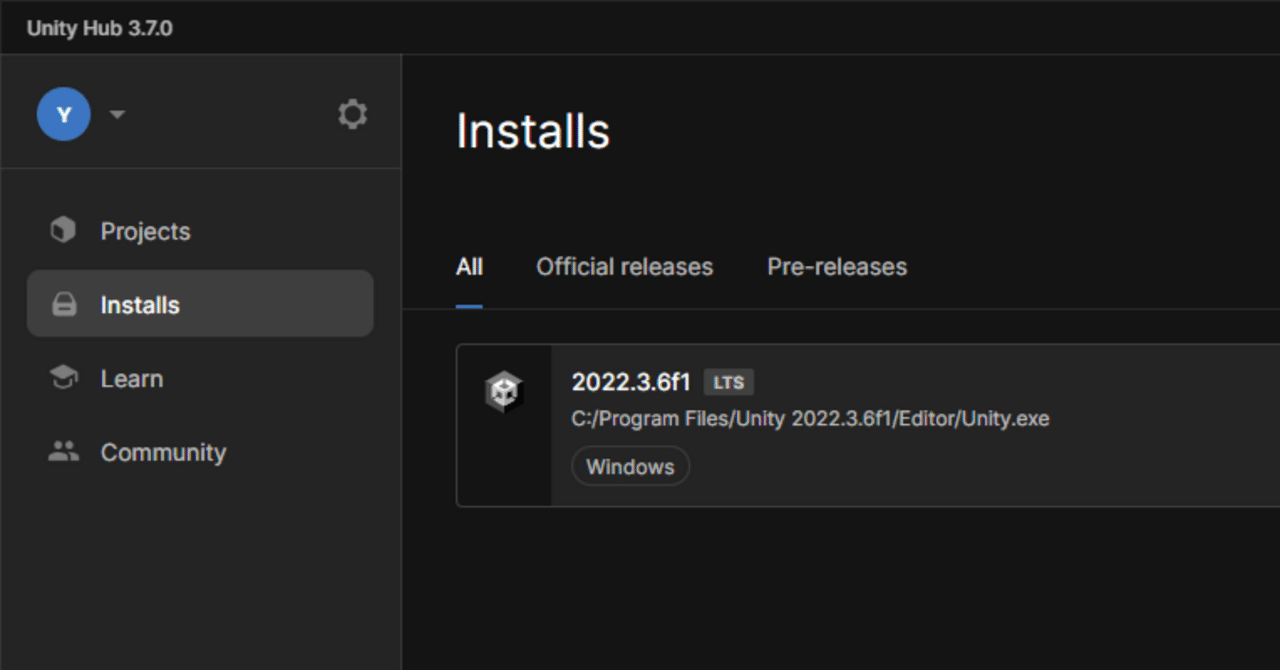This screenshot has width=1280, height=670.
Task: Select the Installs sidebar label
Action: click(x=140, y=305)
